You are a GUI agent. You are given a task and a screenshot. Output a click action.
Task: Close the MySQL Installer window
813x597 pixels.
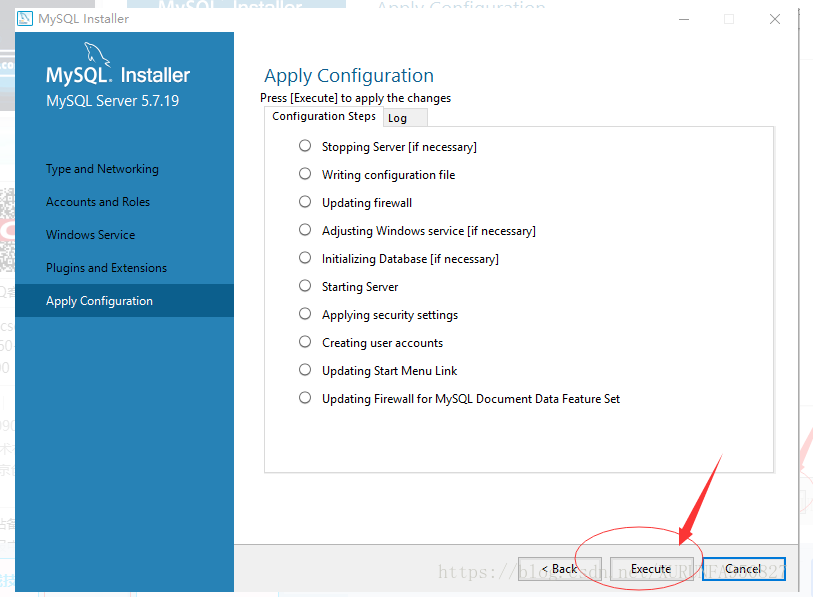click(x=775, y=19)
